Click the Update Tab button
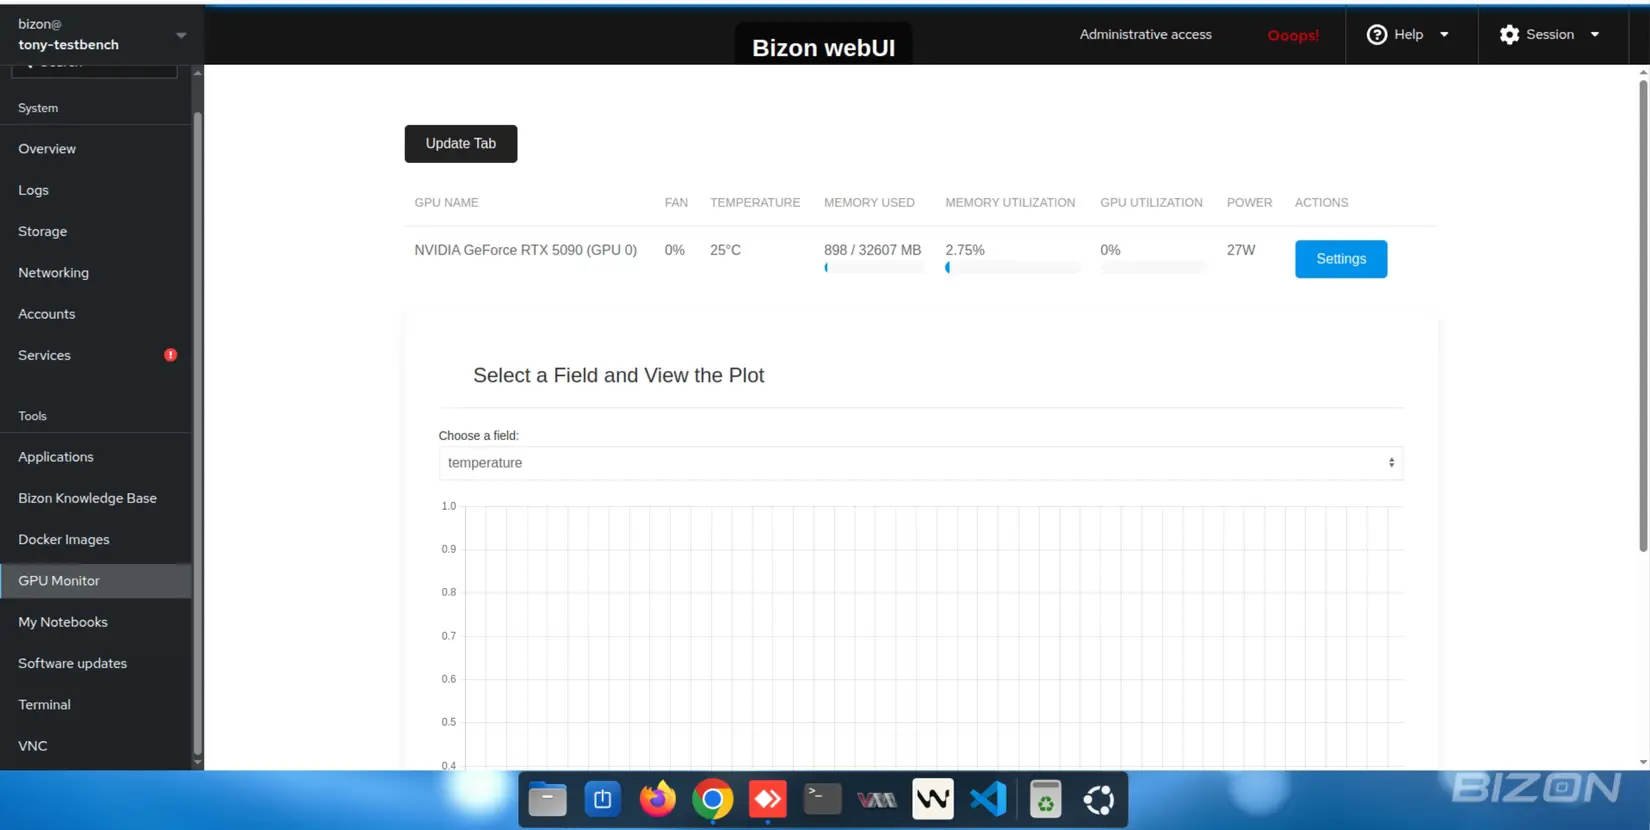The image size is (1650, 830). point(461,144)
